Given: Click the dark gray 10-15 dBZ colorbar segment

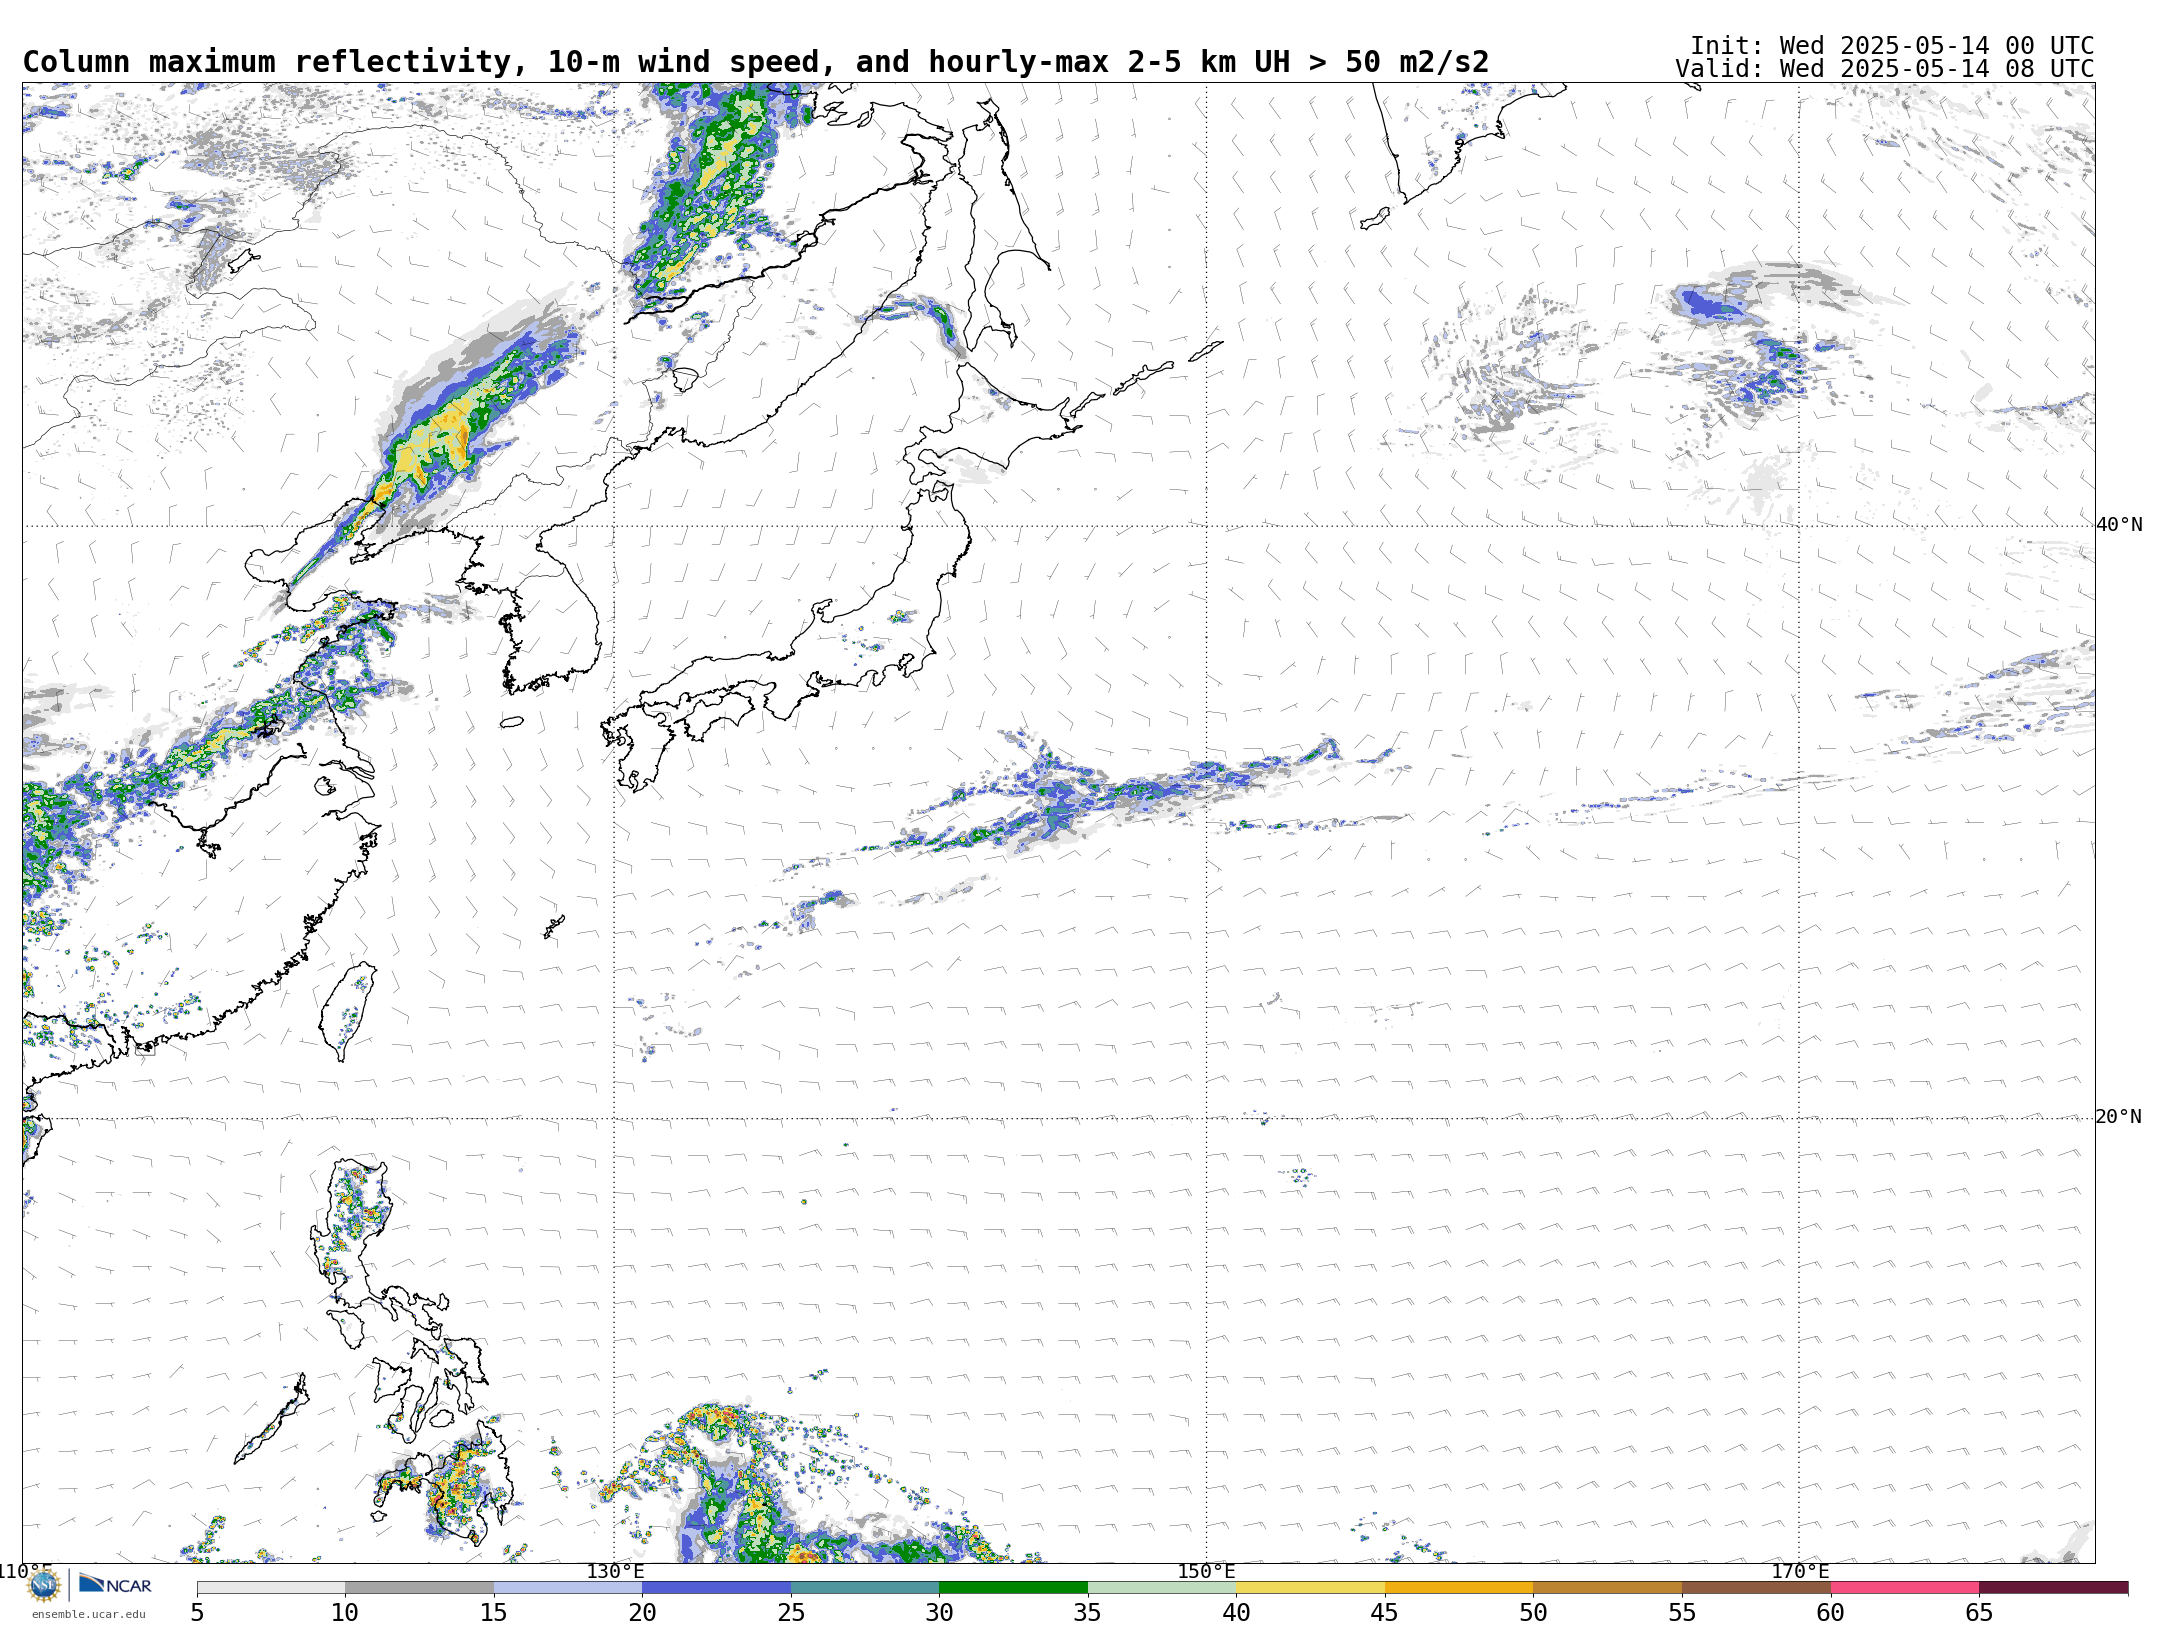Looking at the screenshot, I should click(419, 1588).
